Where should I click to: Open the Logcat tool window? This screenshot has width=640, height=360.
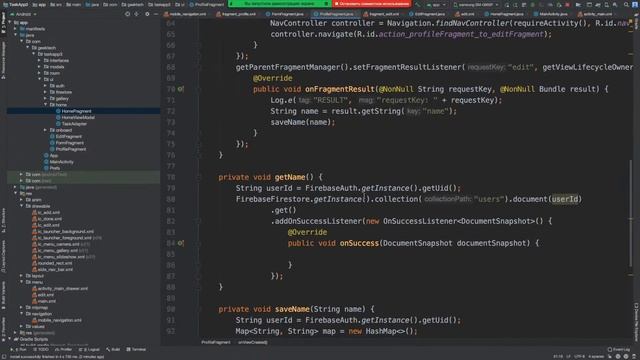89,350
